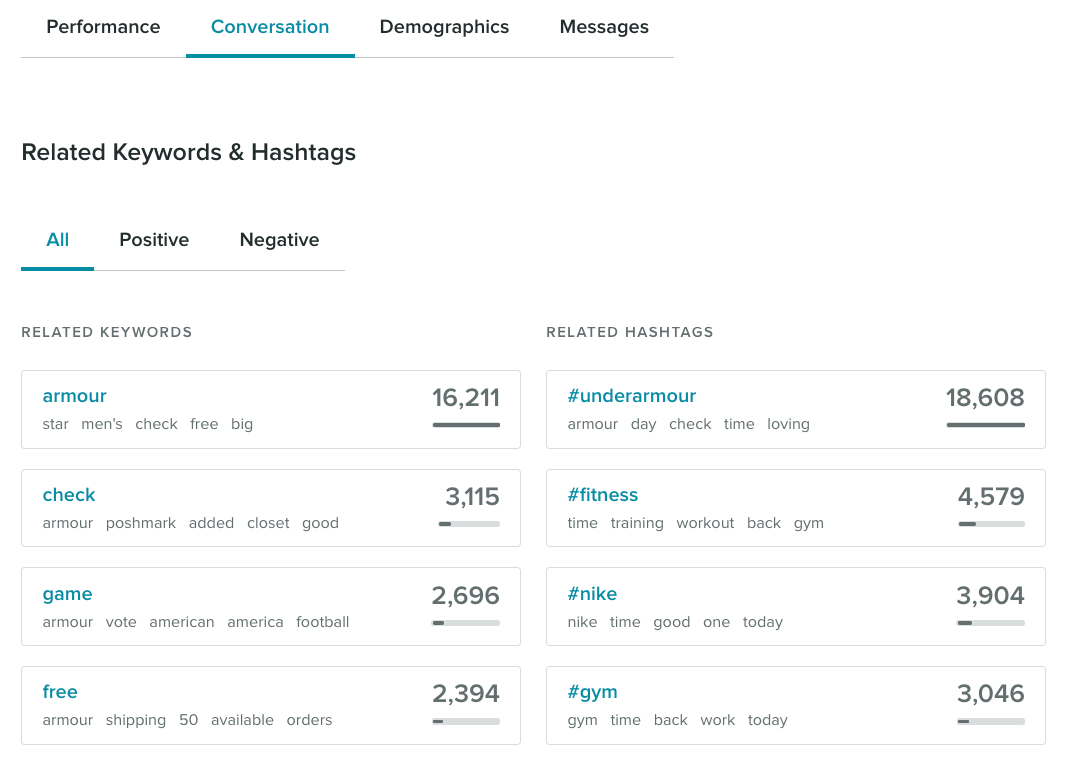The height and width of the screenshot is (758, 1068).
Task: Click 'orders' in the free card
Action: [x=309, y=720]
